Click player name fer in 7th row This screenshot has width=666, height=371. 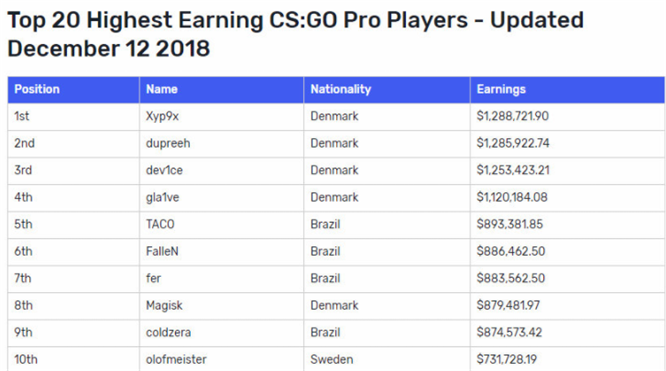click(x=153, y=278)
